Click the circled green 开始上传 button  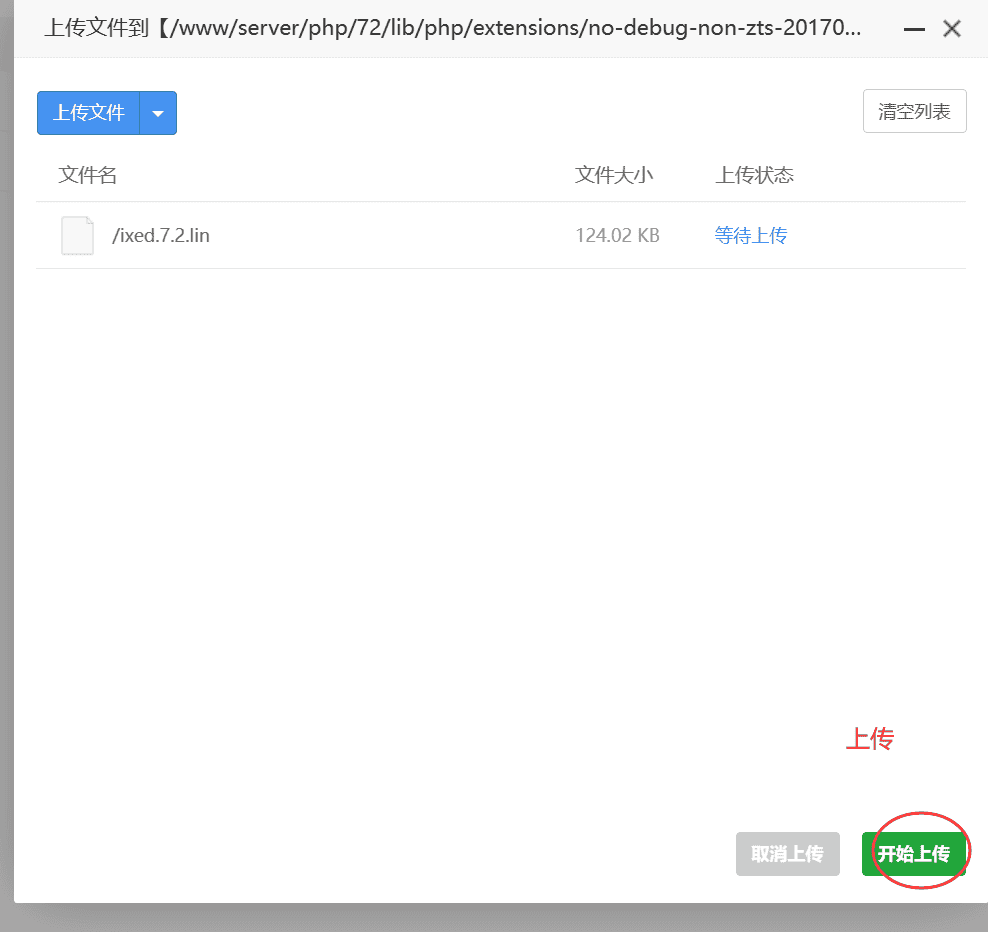coord(915,854)
